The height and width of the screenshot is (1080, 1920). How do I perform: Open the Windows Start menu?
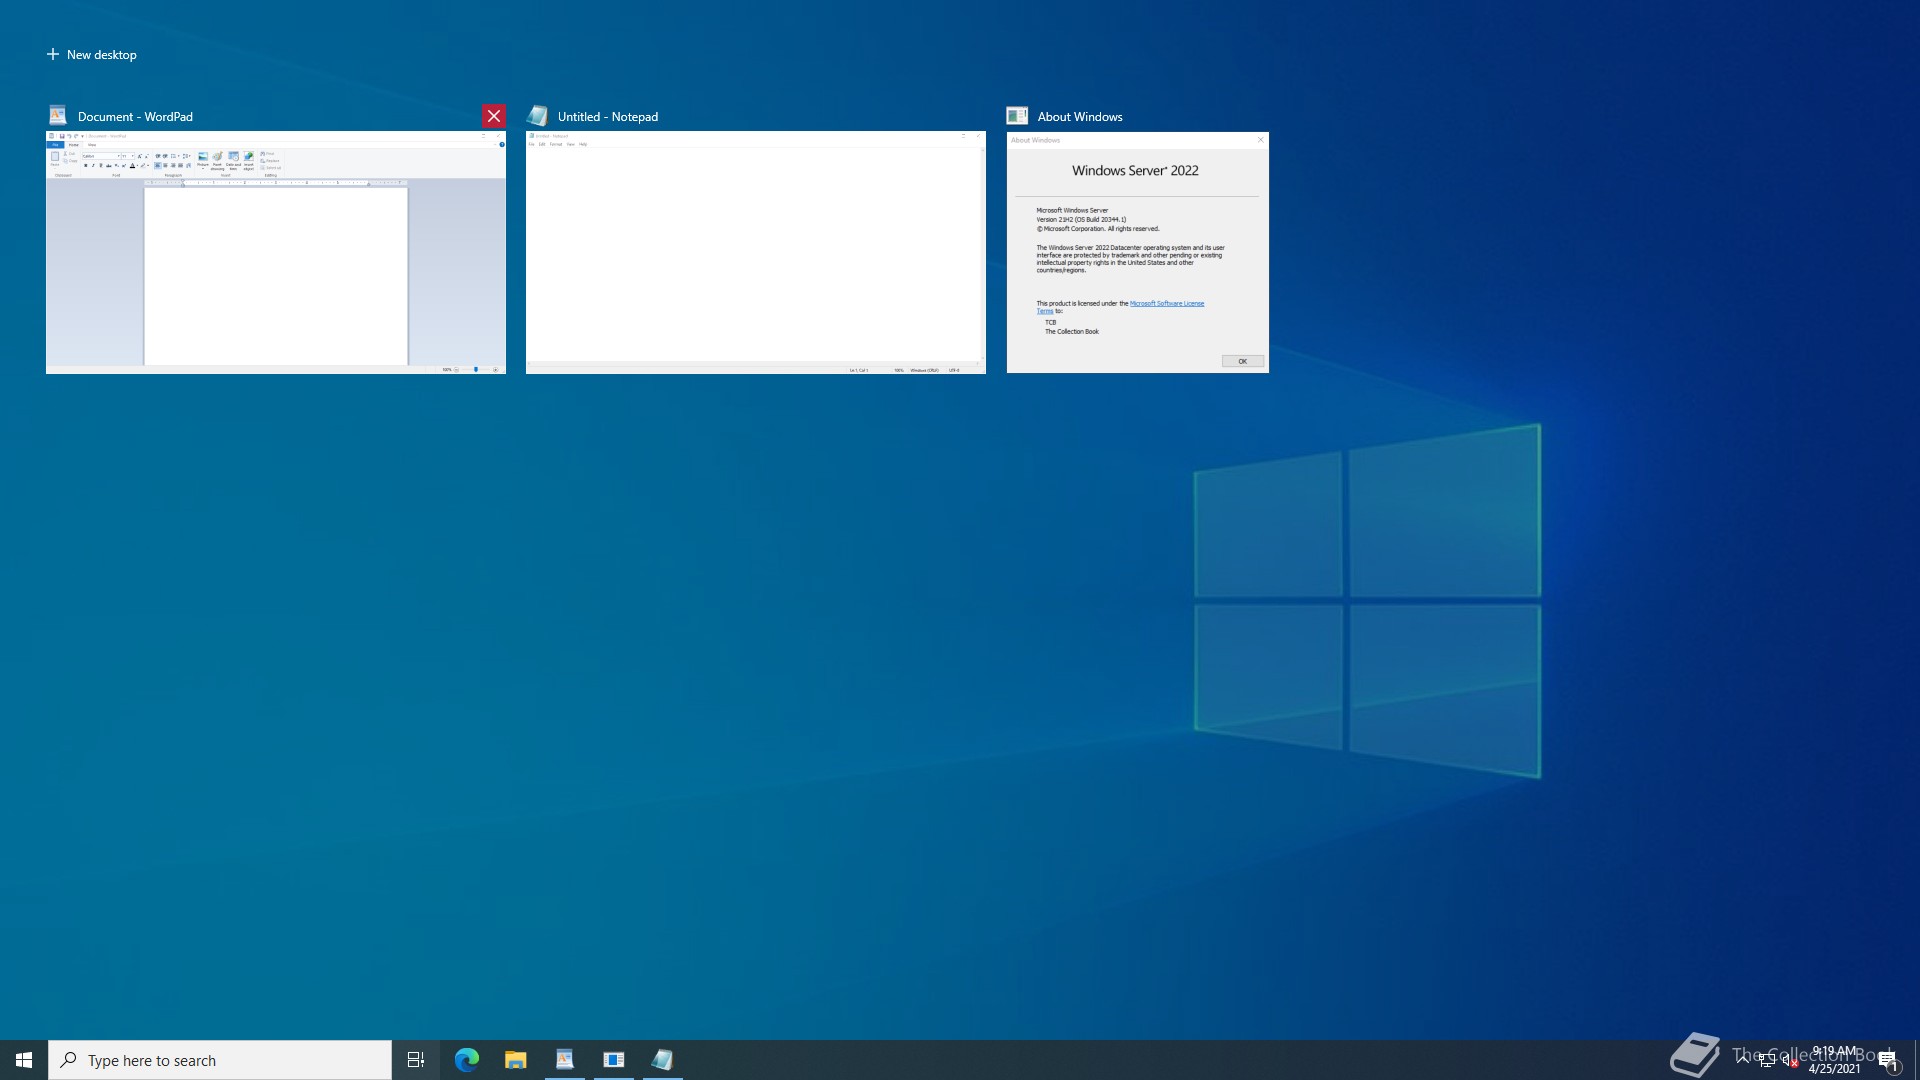point(24,1060)
